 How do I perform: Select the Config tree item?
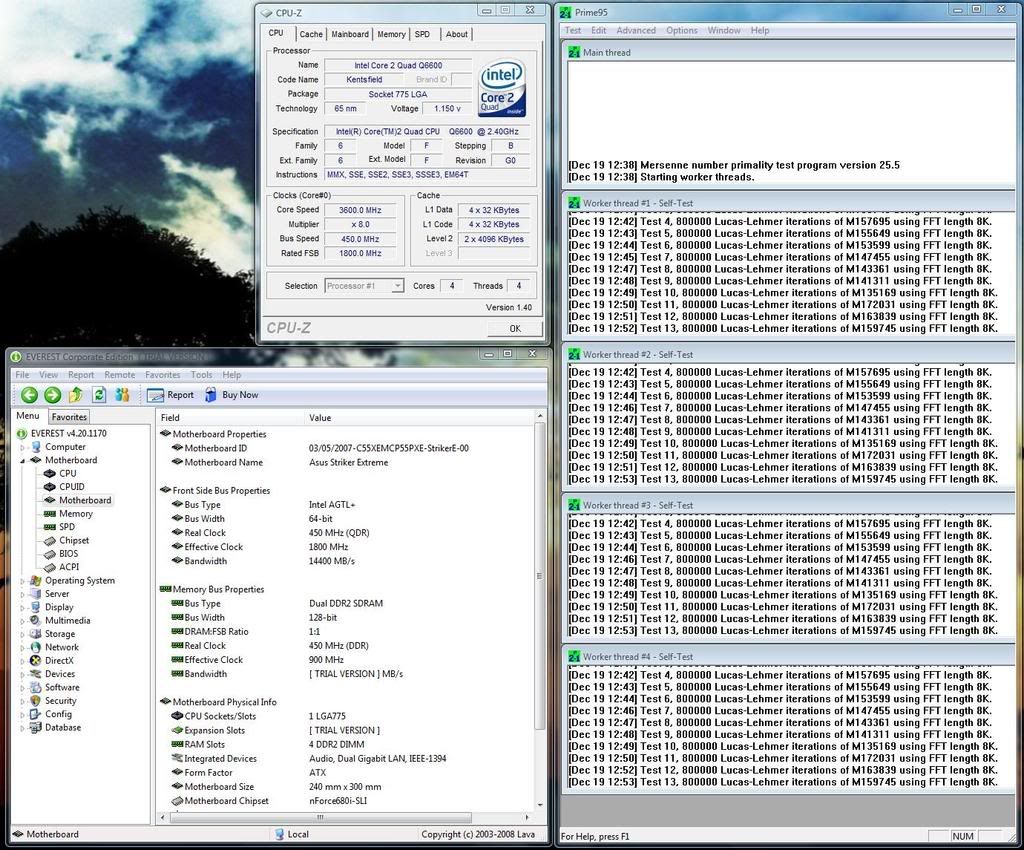51,714
